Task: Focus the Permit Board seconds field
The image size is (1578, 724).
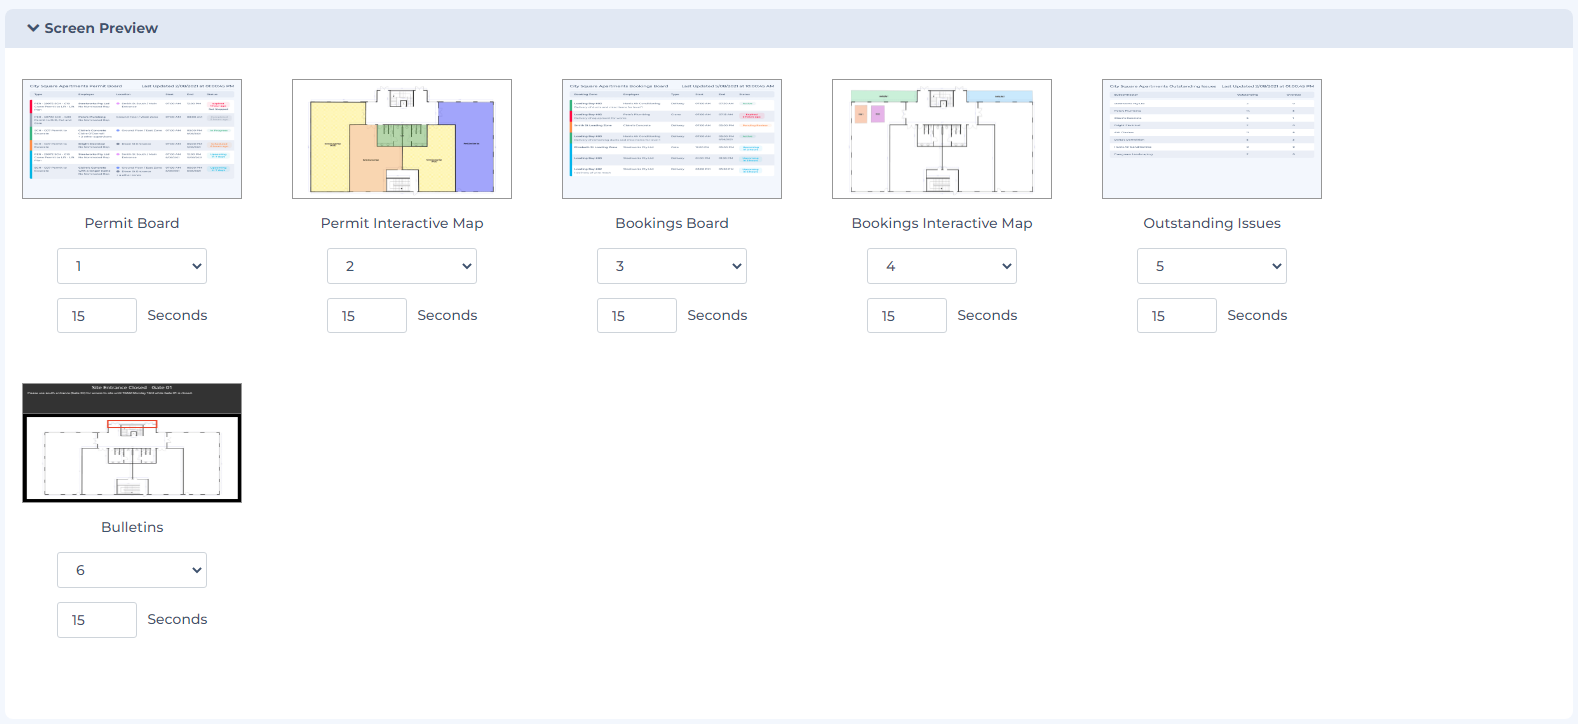Action: pos(97,316)
